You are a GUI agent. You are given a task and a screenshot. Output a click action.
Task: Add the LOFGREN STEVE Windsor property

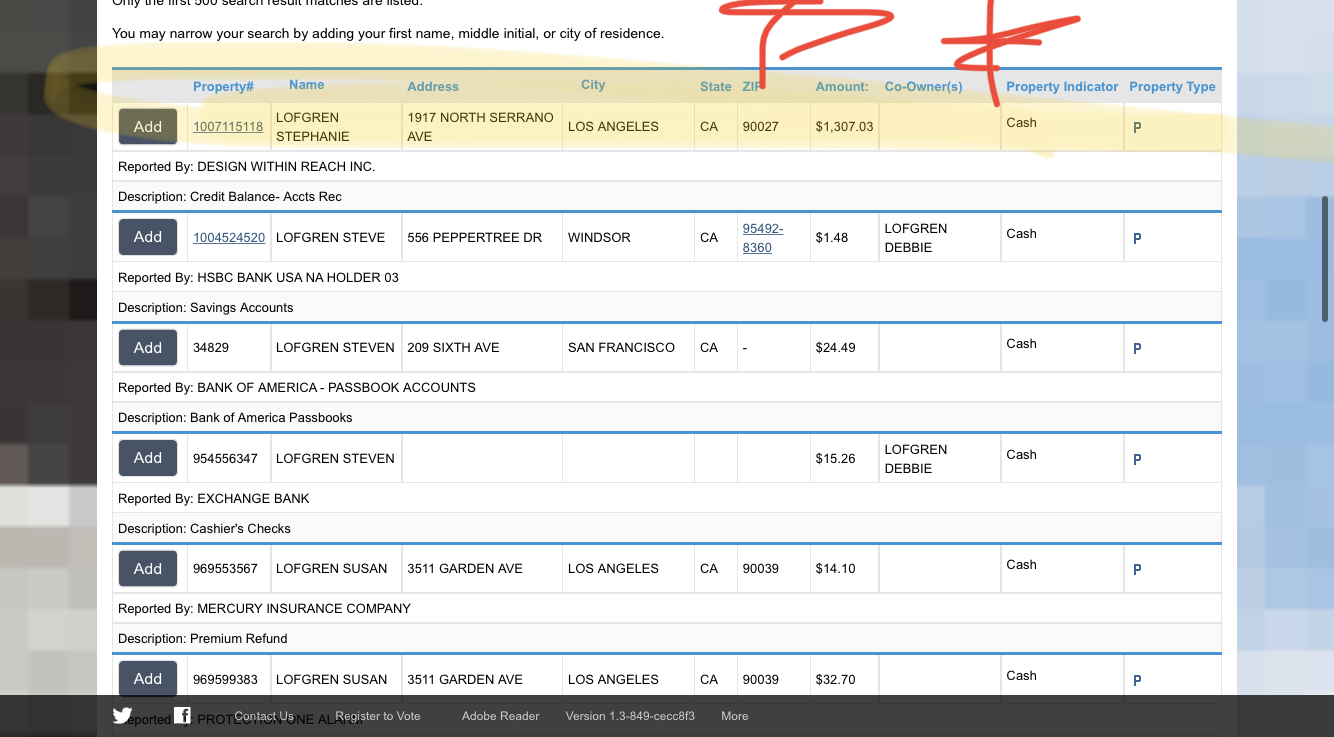tap(148, 237)
